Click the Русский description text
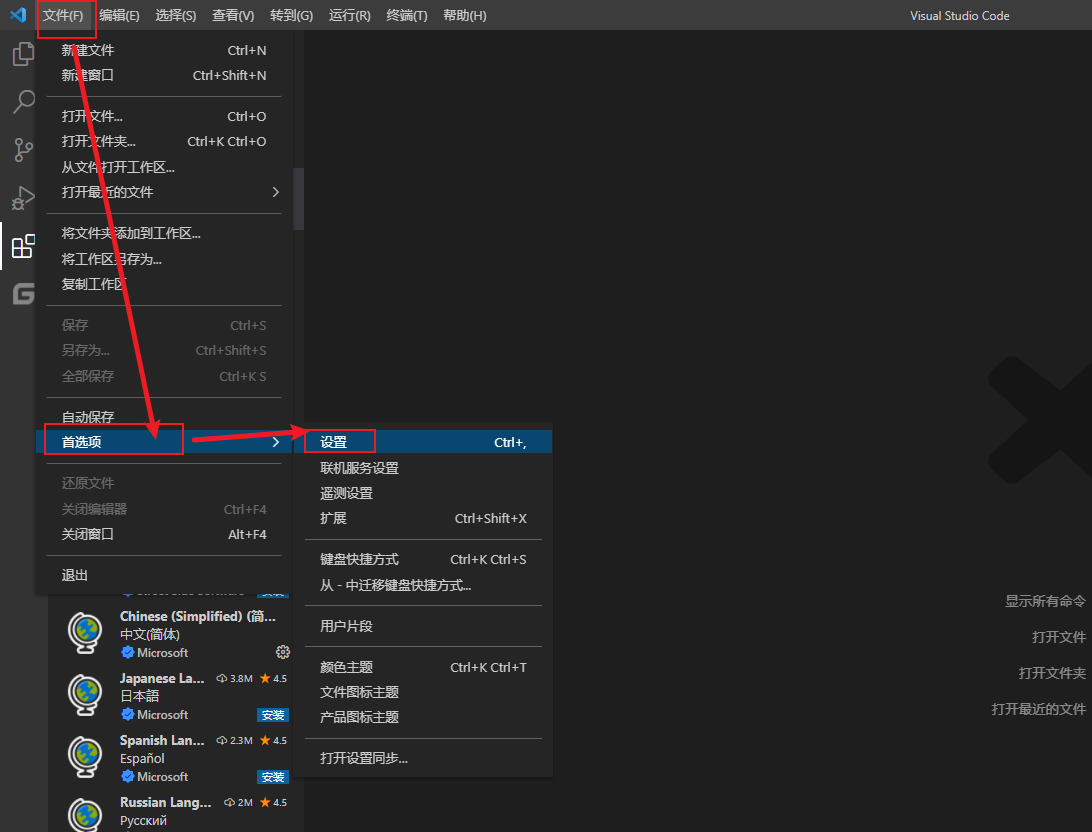The width and height of the screenshot is (1092, 832). pyautogui.click(x=143, y=821)
